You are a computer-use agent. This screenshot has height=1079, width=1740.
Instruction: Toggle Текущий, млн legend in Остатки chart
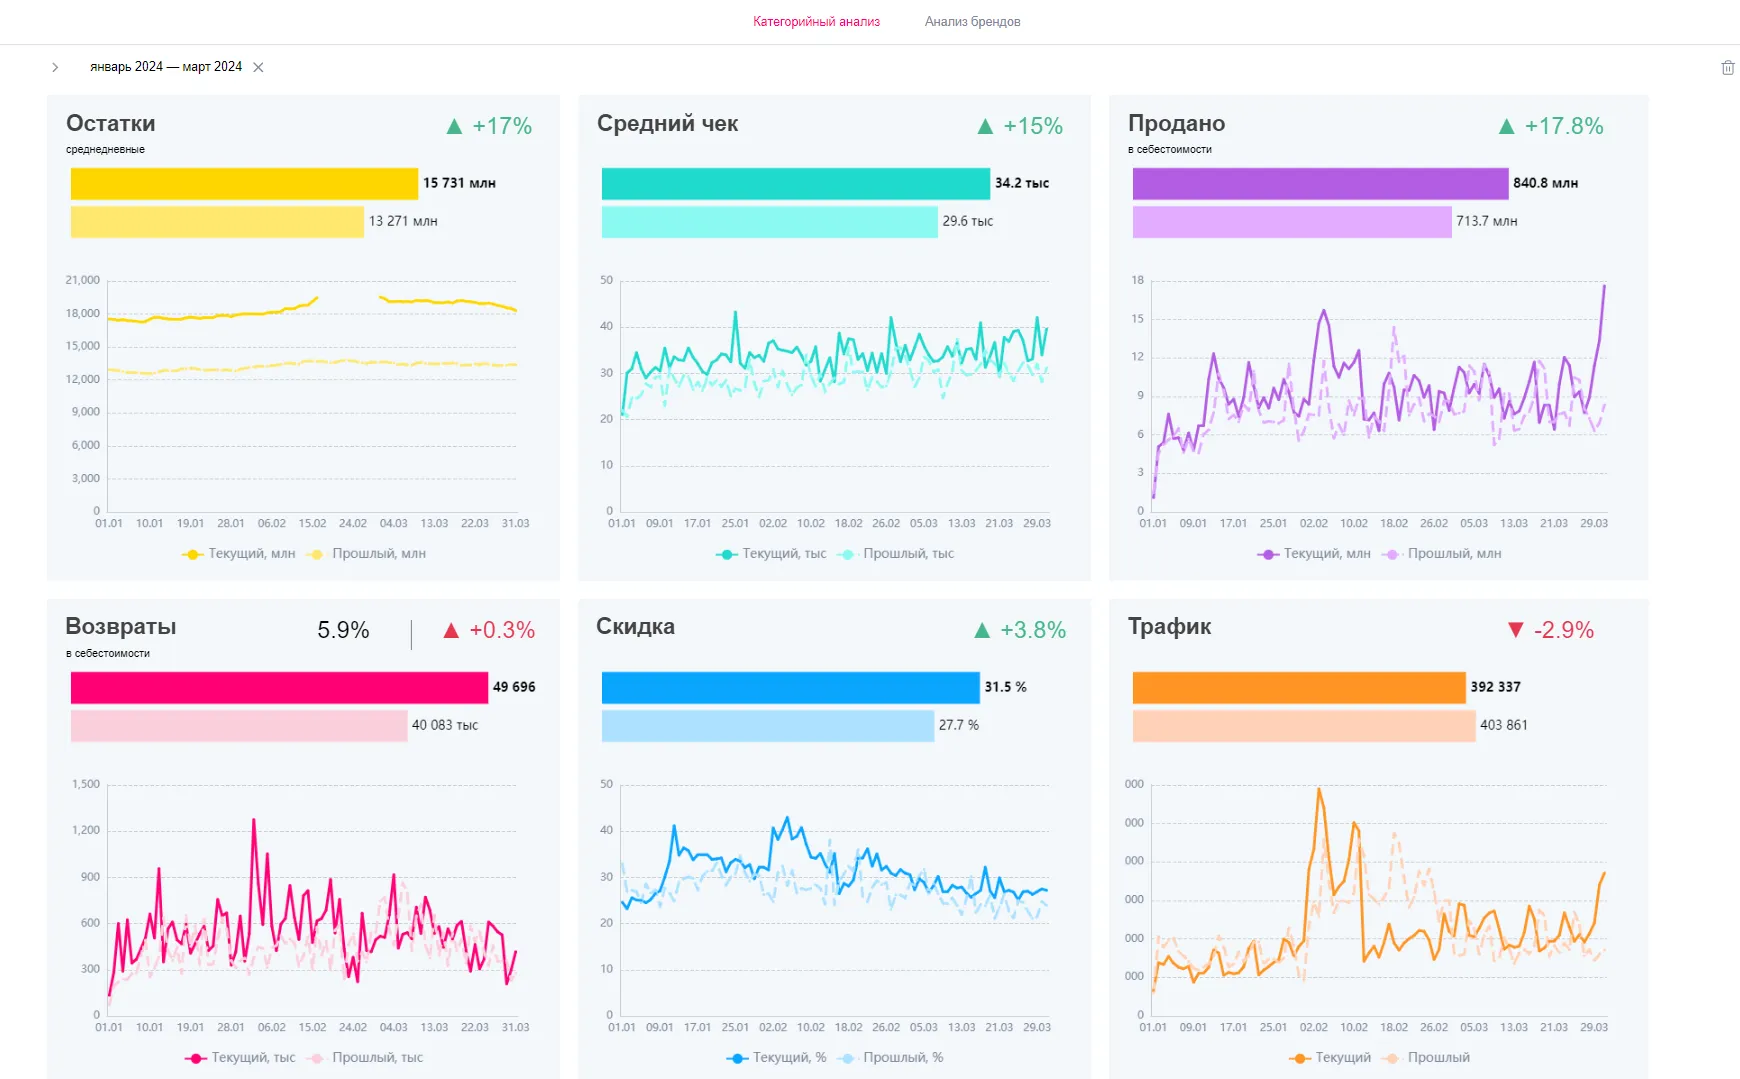(x=239, y=554)
